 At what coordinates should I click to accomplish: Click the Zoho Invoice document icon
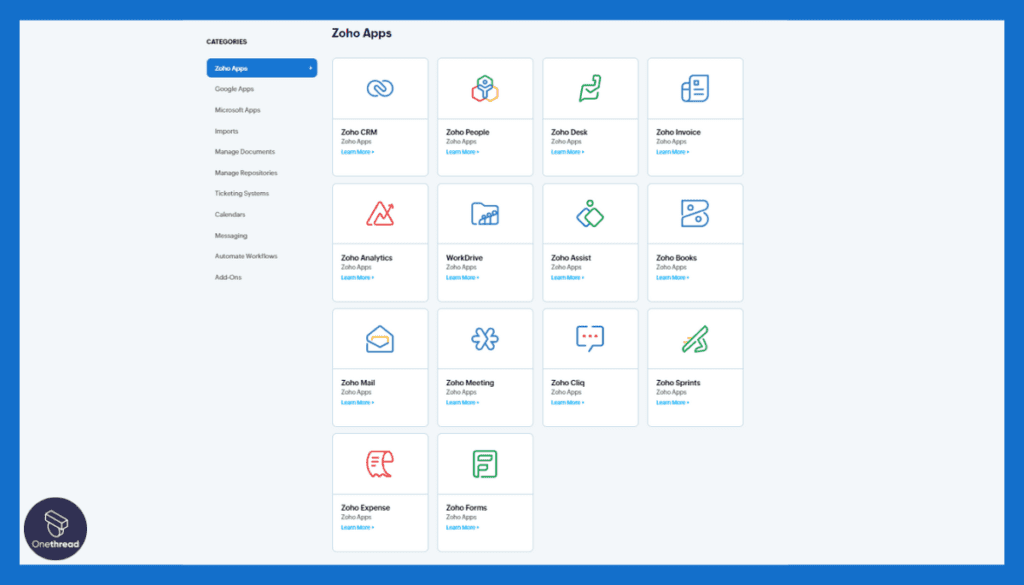click(x=695, y=88)
